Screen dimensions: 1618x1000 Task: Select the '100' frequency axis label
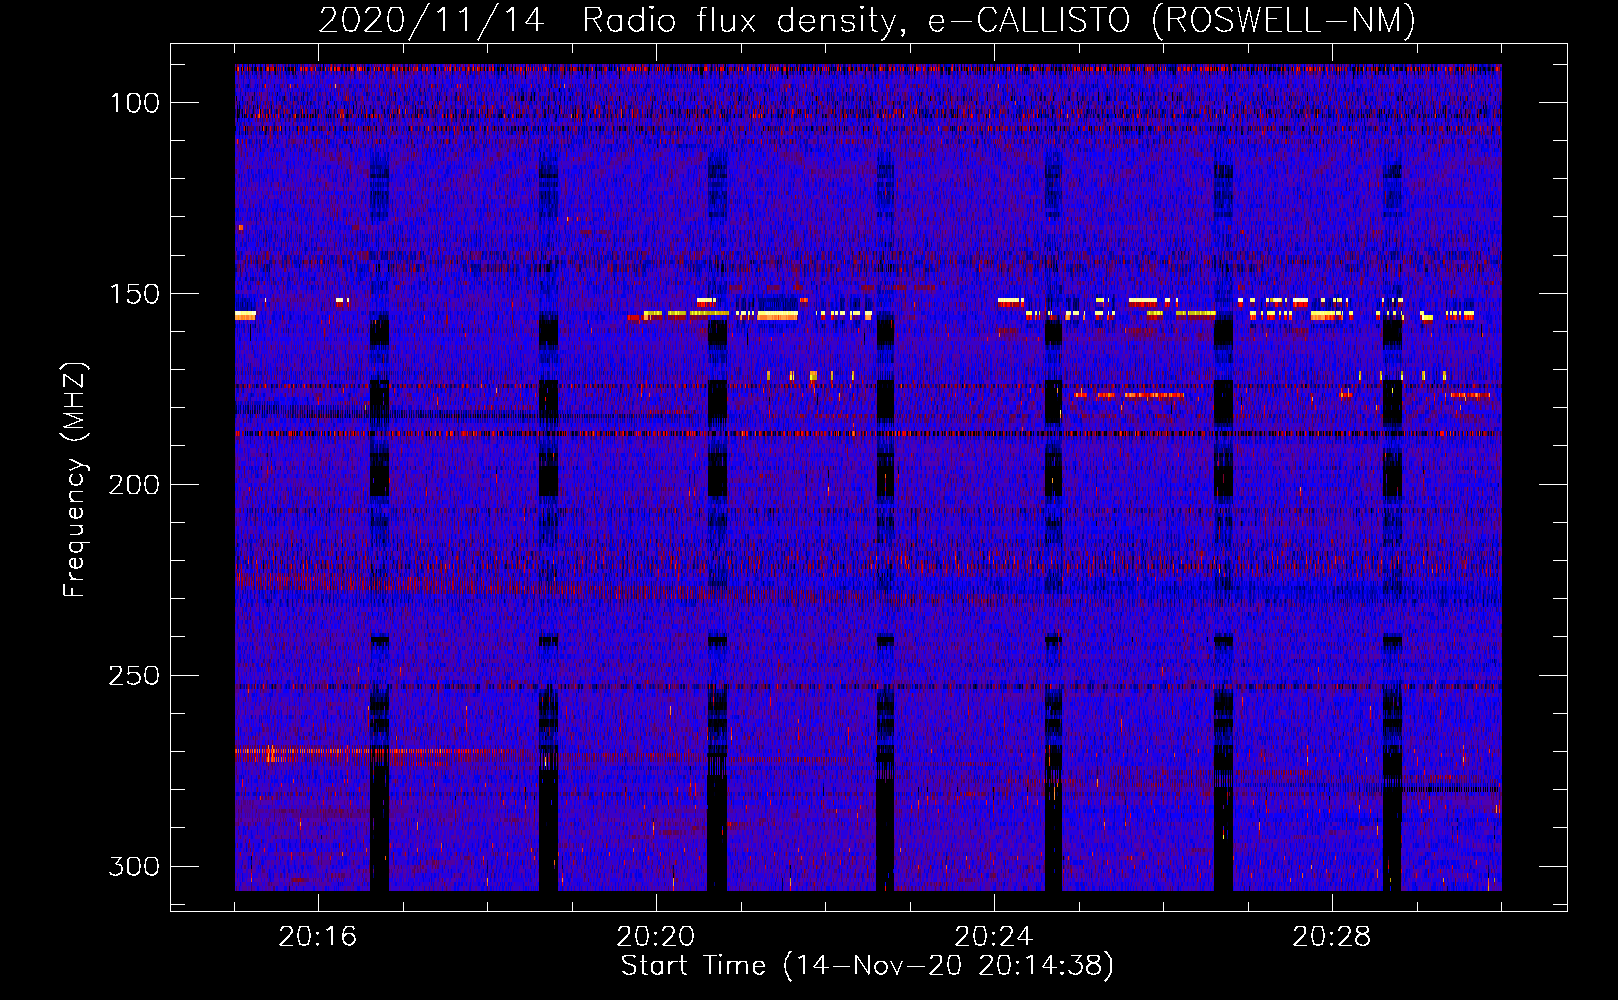click(x=134, y=103)
